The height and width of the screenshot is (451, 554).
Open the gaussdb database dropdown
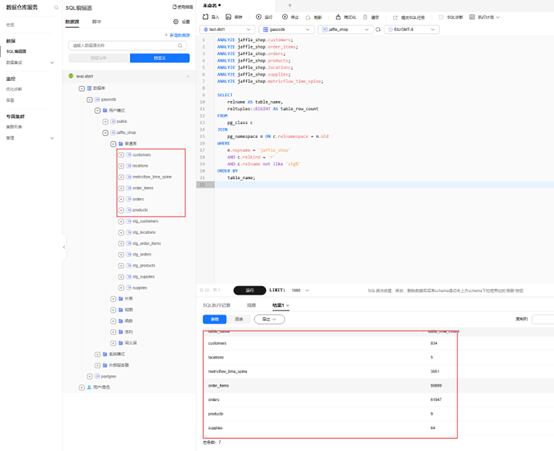pos(286,29)
